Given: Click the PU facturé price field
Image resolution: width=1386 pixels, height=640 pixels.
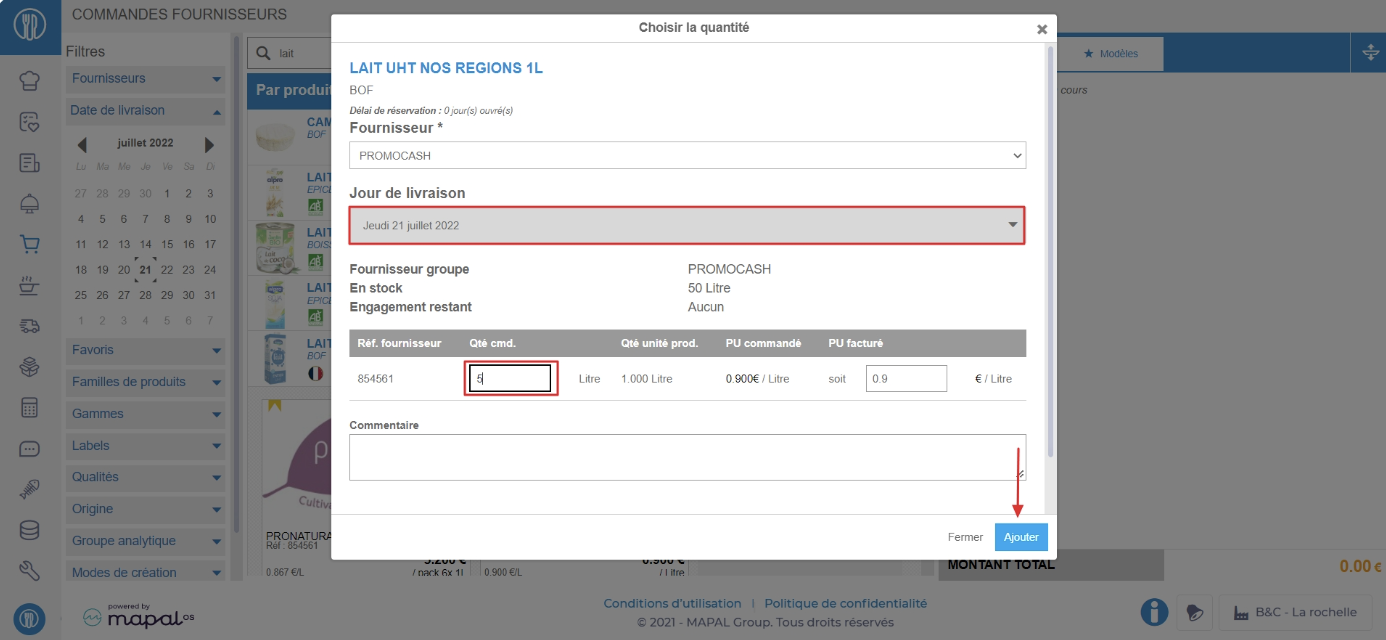Looking at the screenshot, I should coord(906,379).
